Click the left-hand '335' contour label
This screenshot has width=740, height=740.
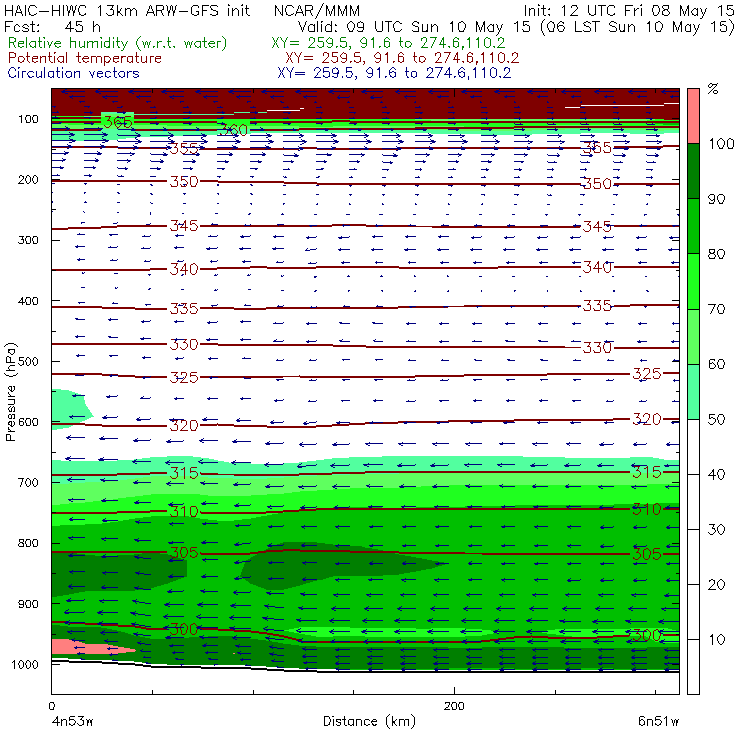coord(184,309)
